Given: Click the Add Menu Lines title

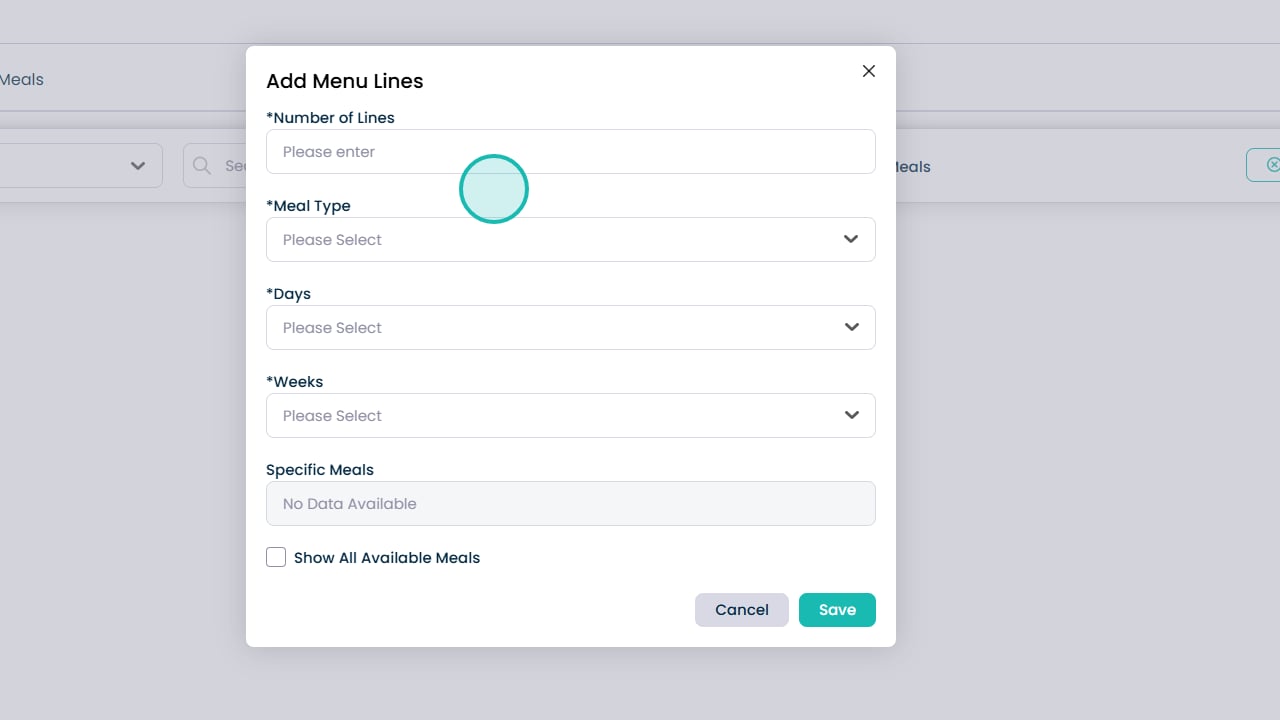Looking at the screenshot, I should (344, 81).
